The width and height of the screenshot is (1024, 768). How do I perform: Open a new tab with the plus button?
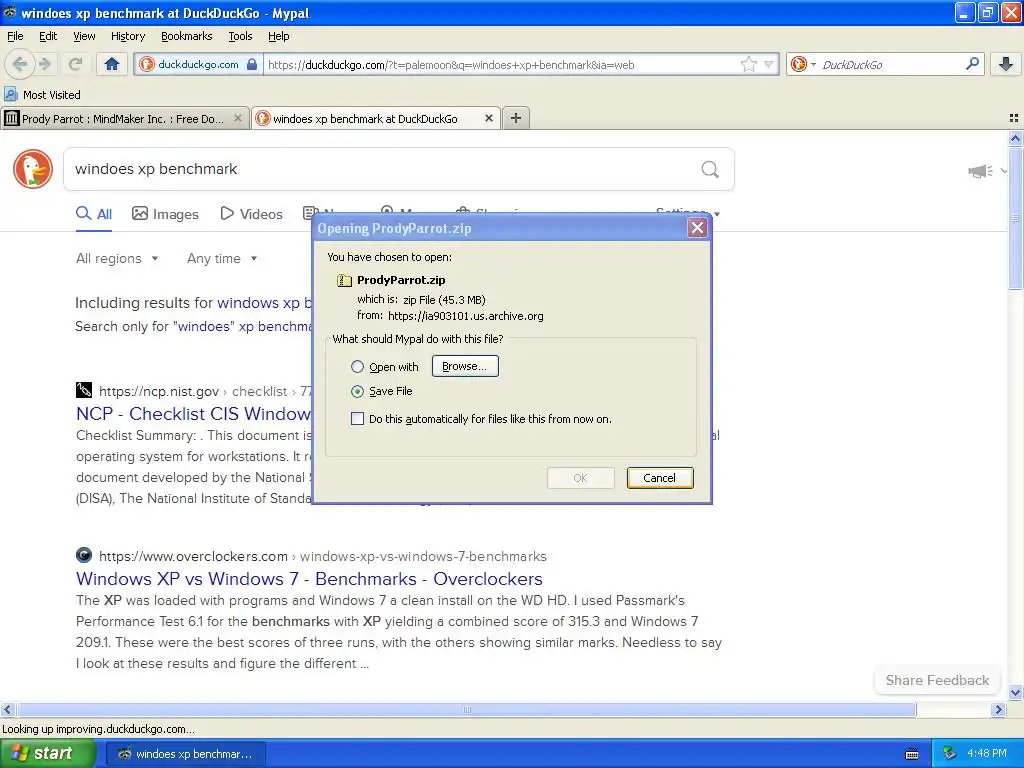click(x=516, y=118)
